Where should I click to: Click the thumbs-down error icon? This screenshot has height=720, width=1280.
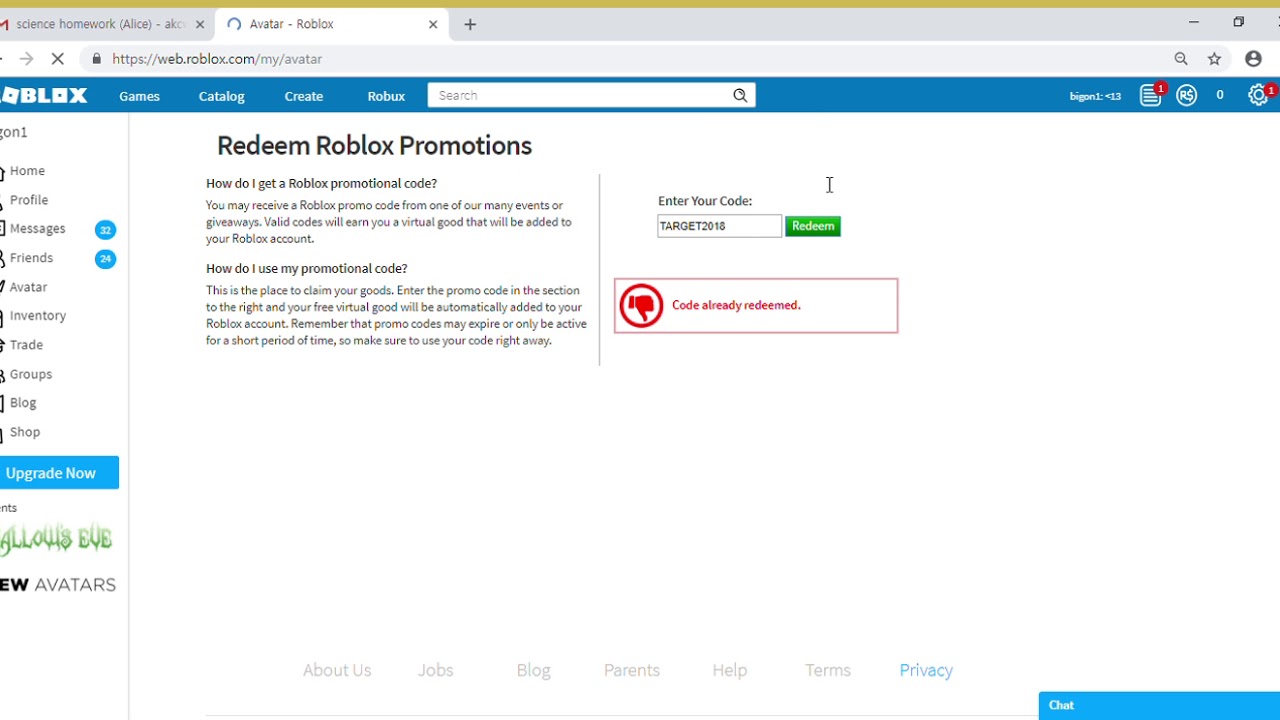pyautogui.click(x=641, y=306)
